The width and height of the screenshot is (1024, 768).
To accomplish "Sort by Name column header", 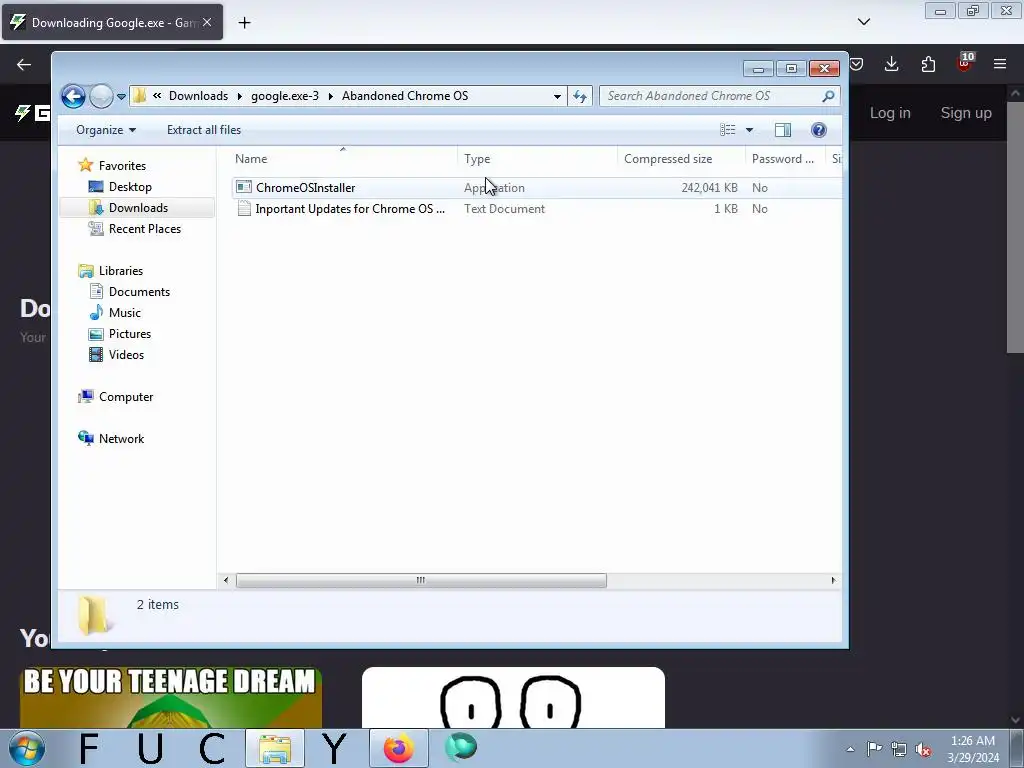I will 343,159.
